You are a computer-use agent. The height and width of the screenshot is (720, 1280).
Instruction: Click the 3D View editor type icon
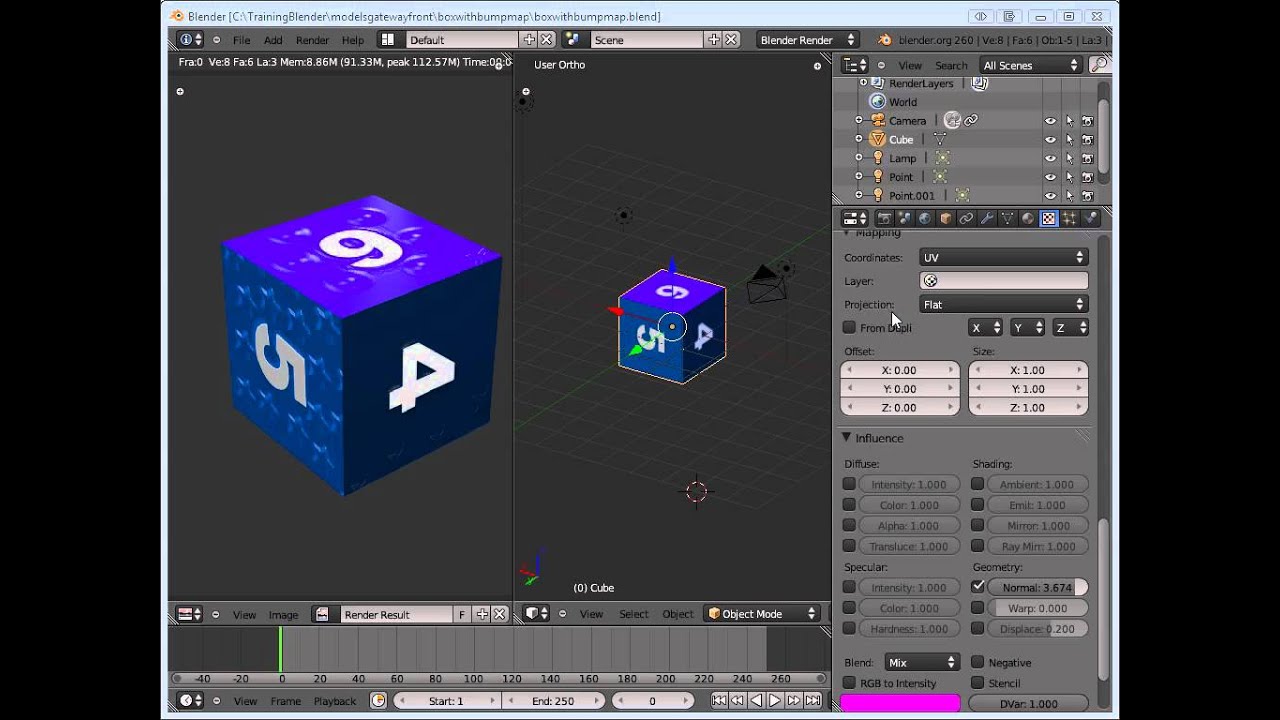pos(537,614)
